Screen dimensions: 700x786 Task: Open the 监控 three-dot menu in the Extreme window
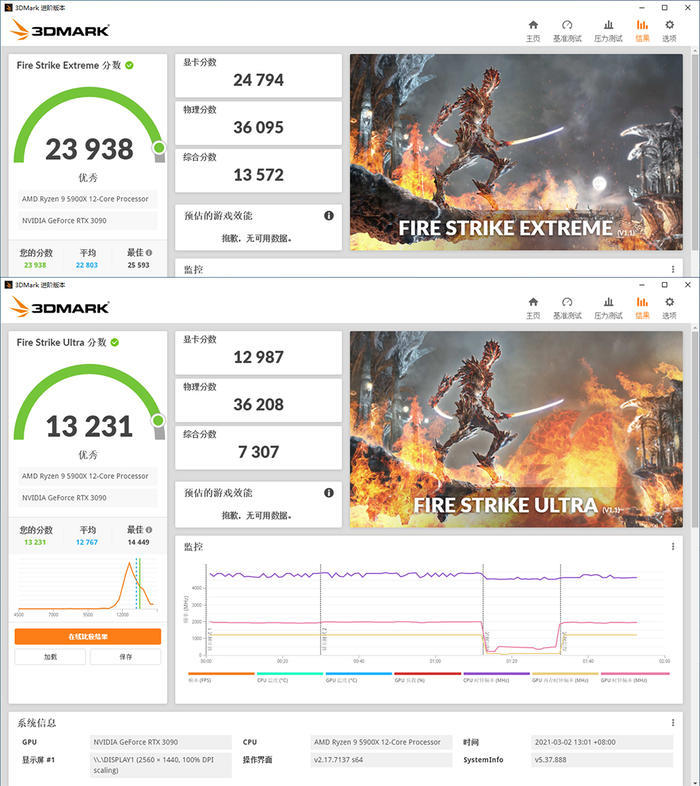[673, 269]
